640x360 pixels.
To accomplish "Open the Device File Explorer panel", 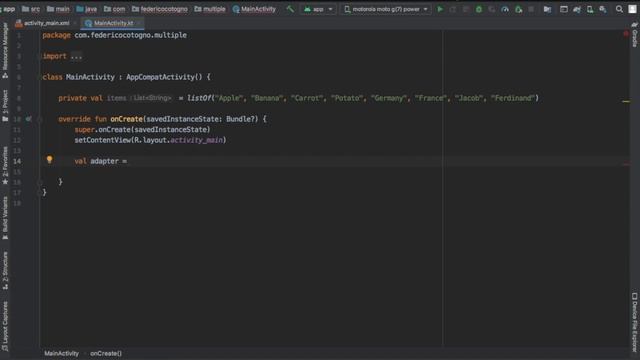I will tap(635, 322).
